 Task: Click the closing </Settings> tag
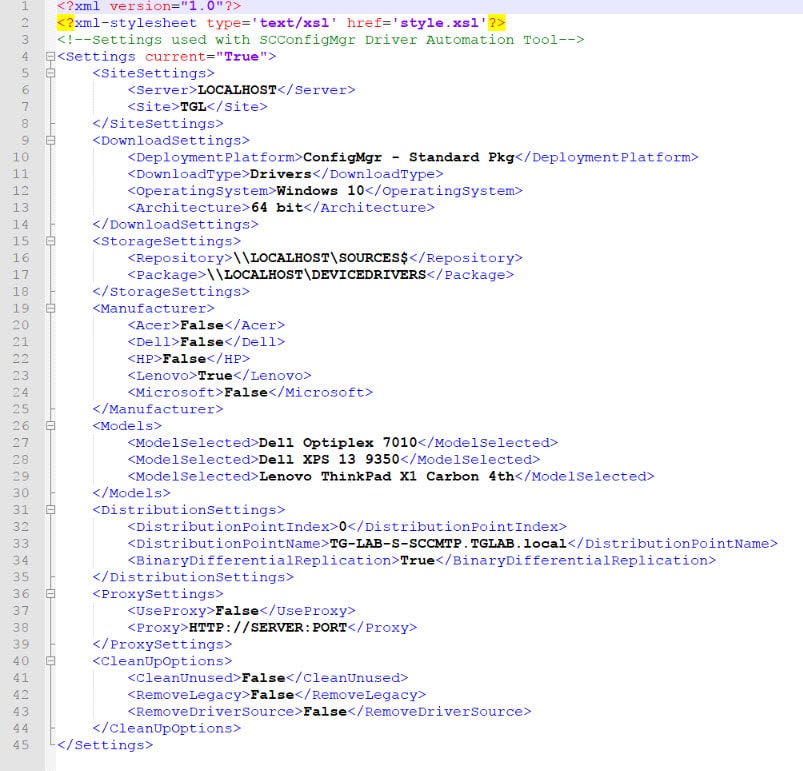click(105, 745)
